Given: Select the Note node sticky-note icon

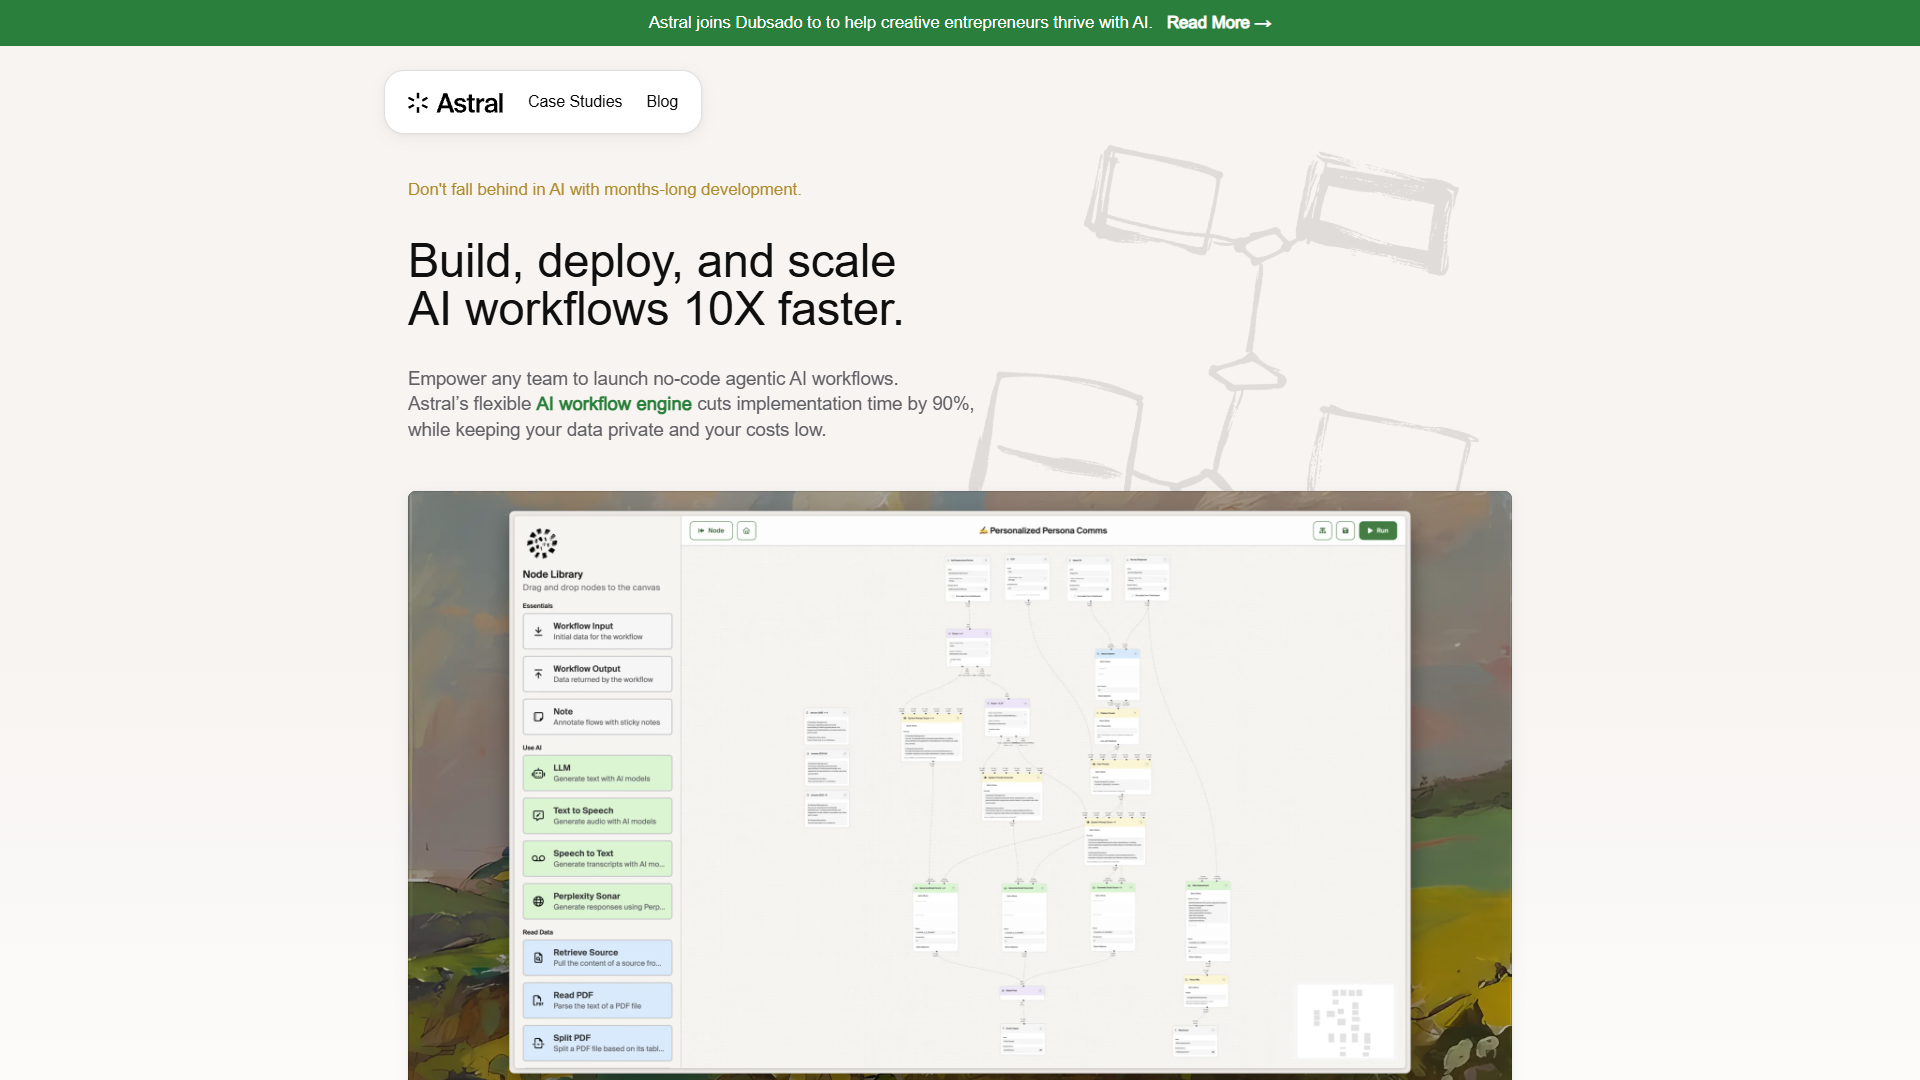Looking at the screenshot, I should (x=538, y=717).
